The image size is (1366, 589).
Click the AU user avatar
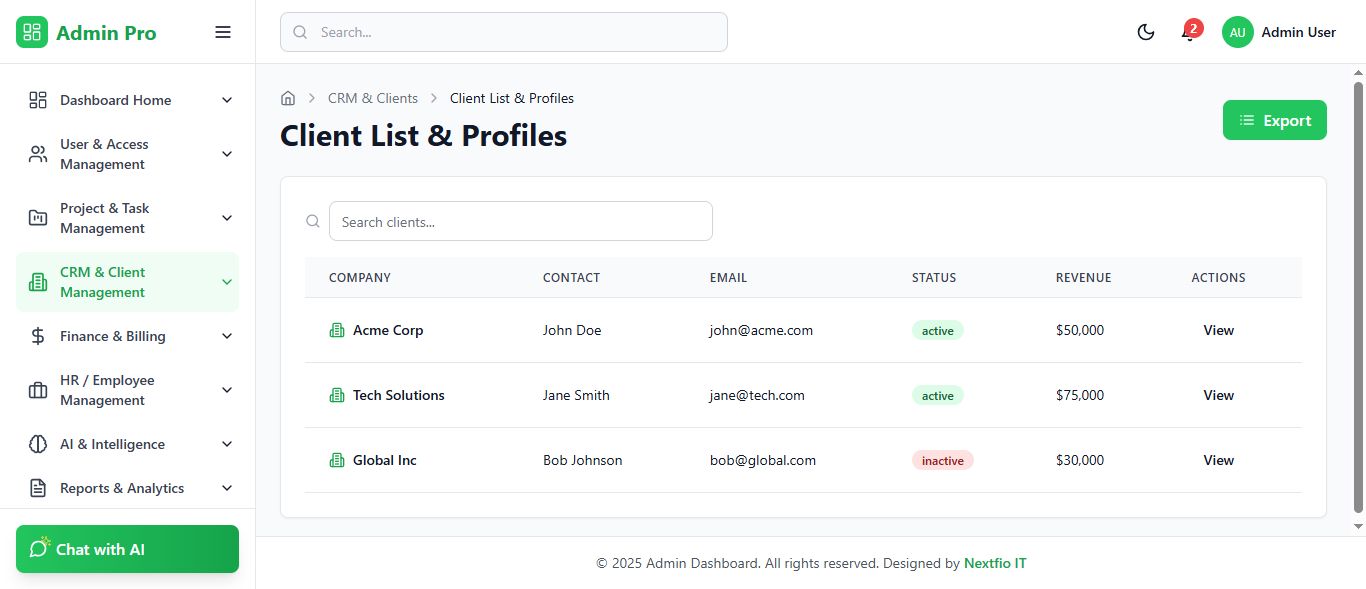(x=1238, y=32)
